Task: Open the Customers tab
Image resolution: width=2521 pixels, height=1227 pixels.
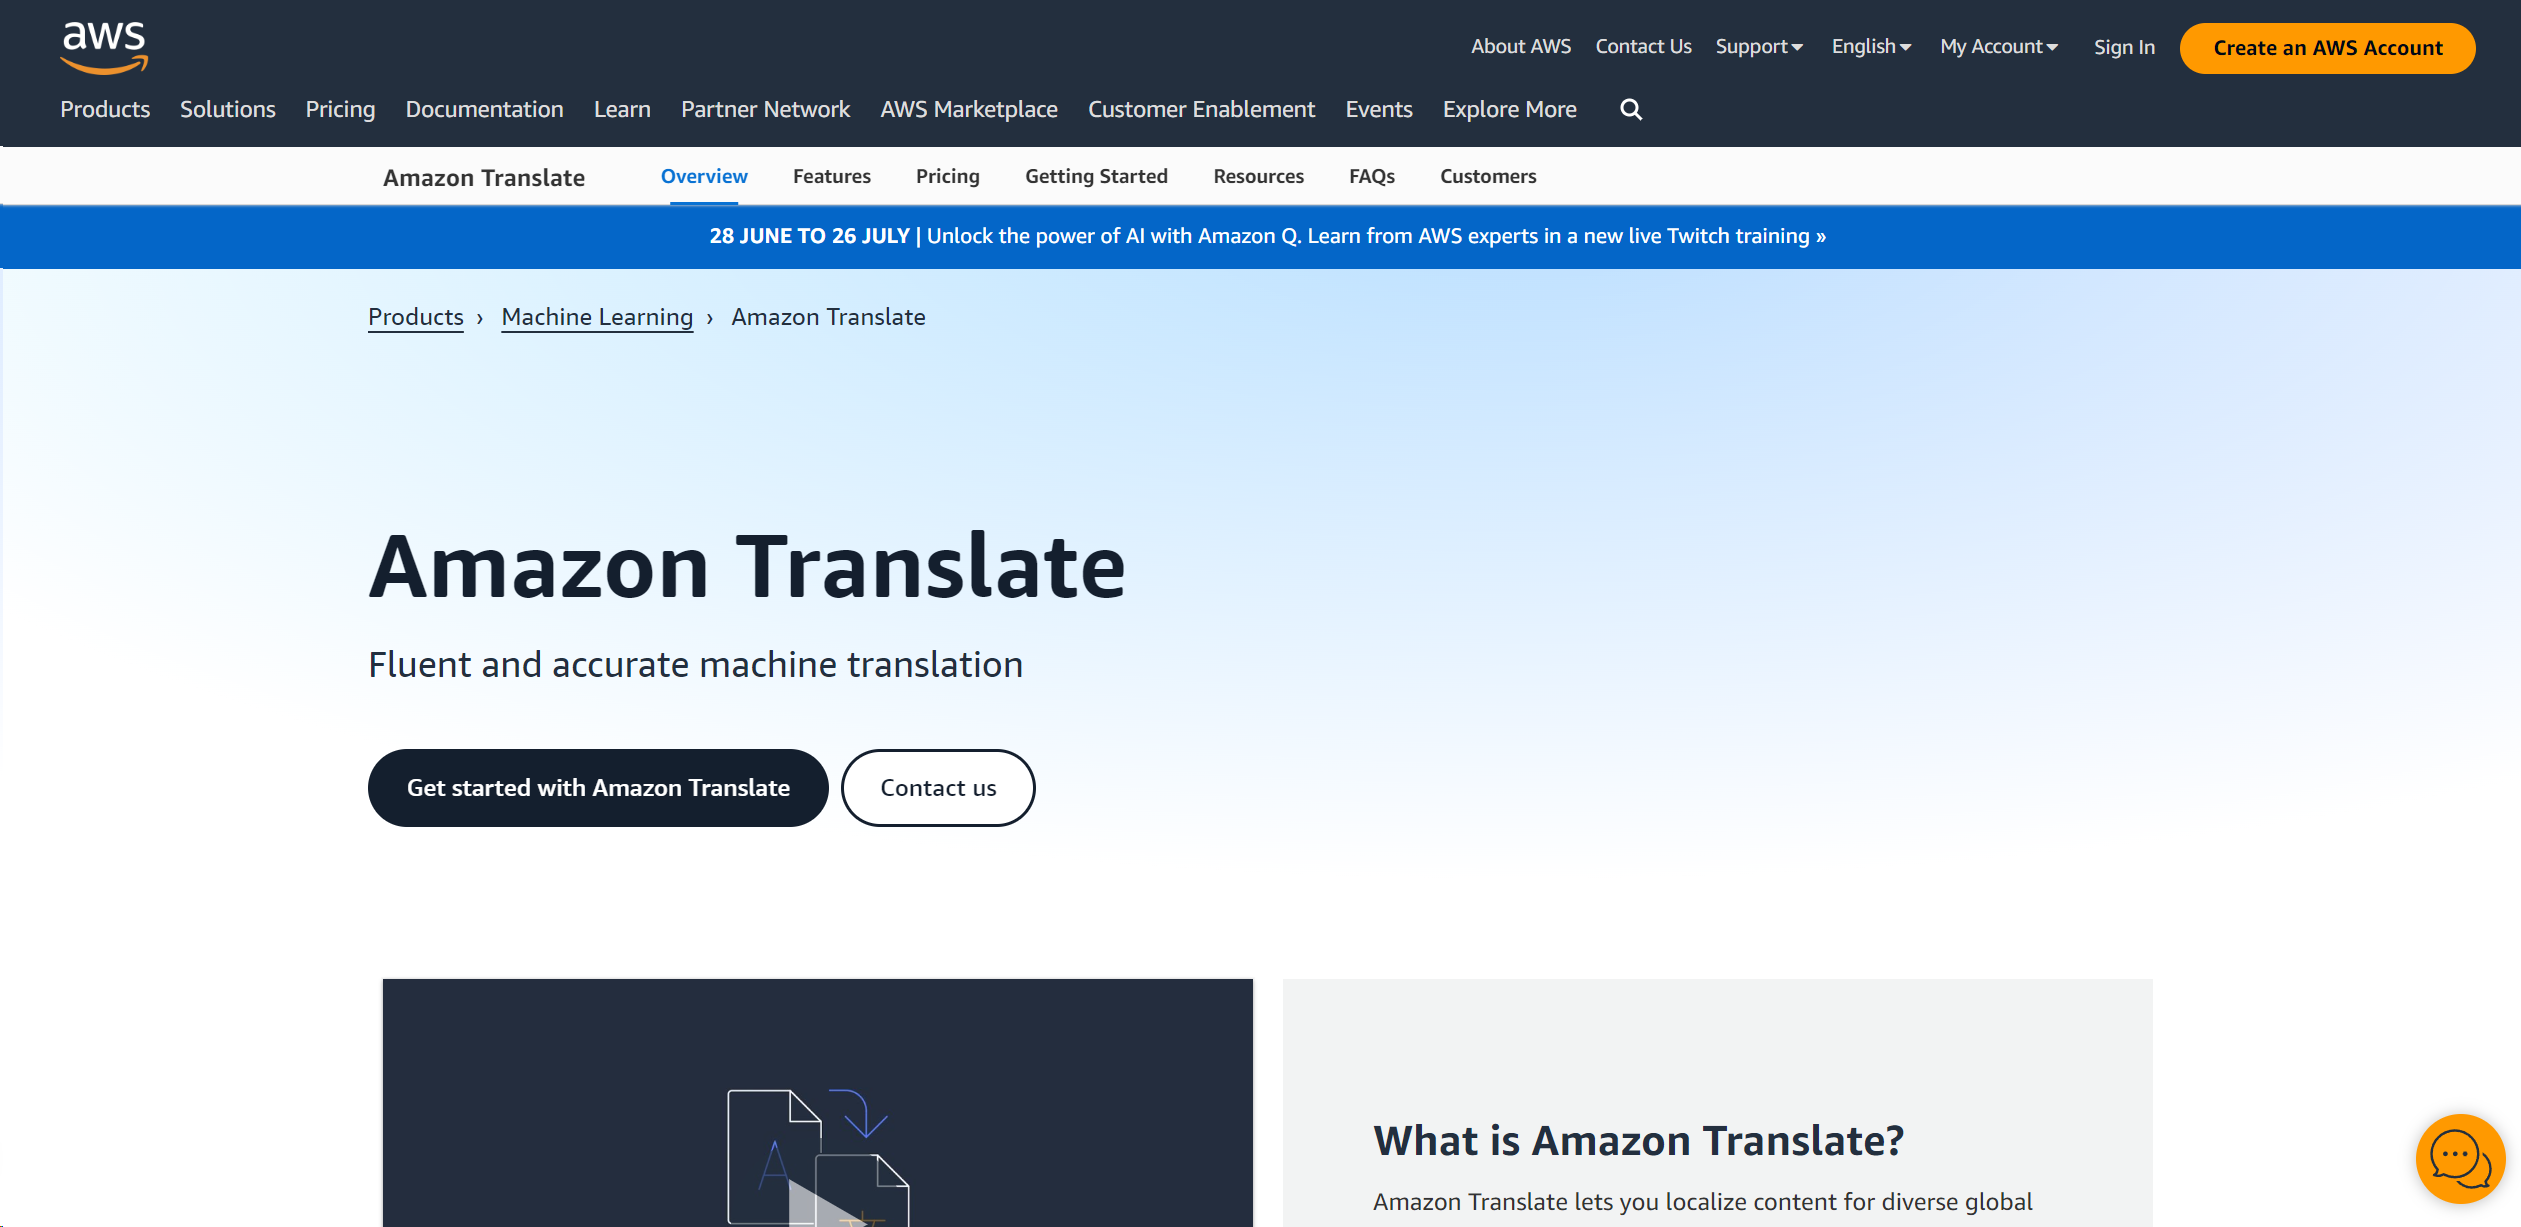Action: point(1488,176)
